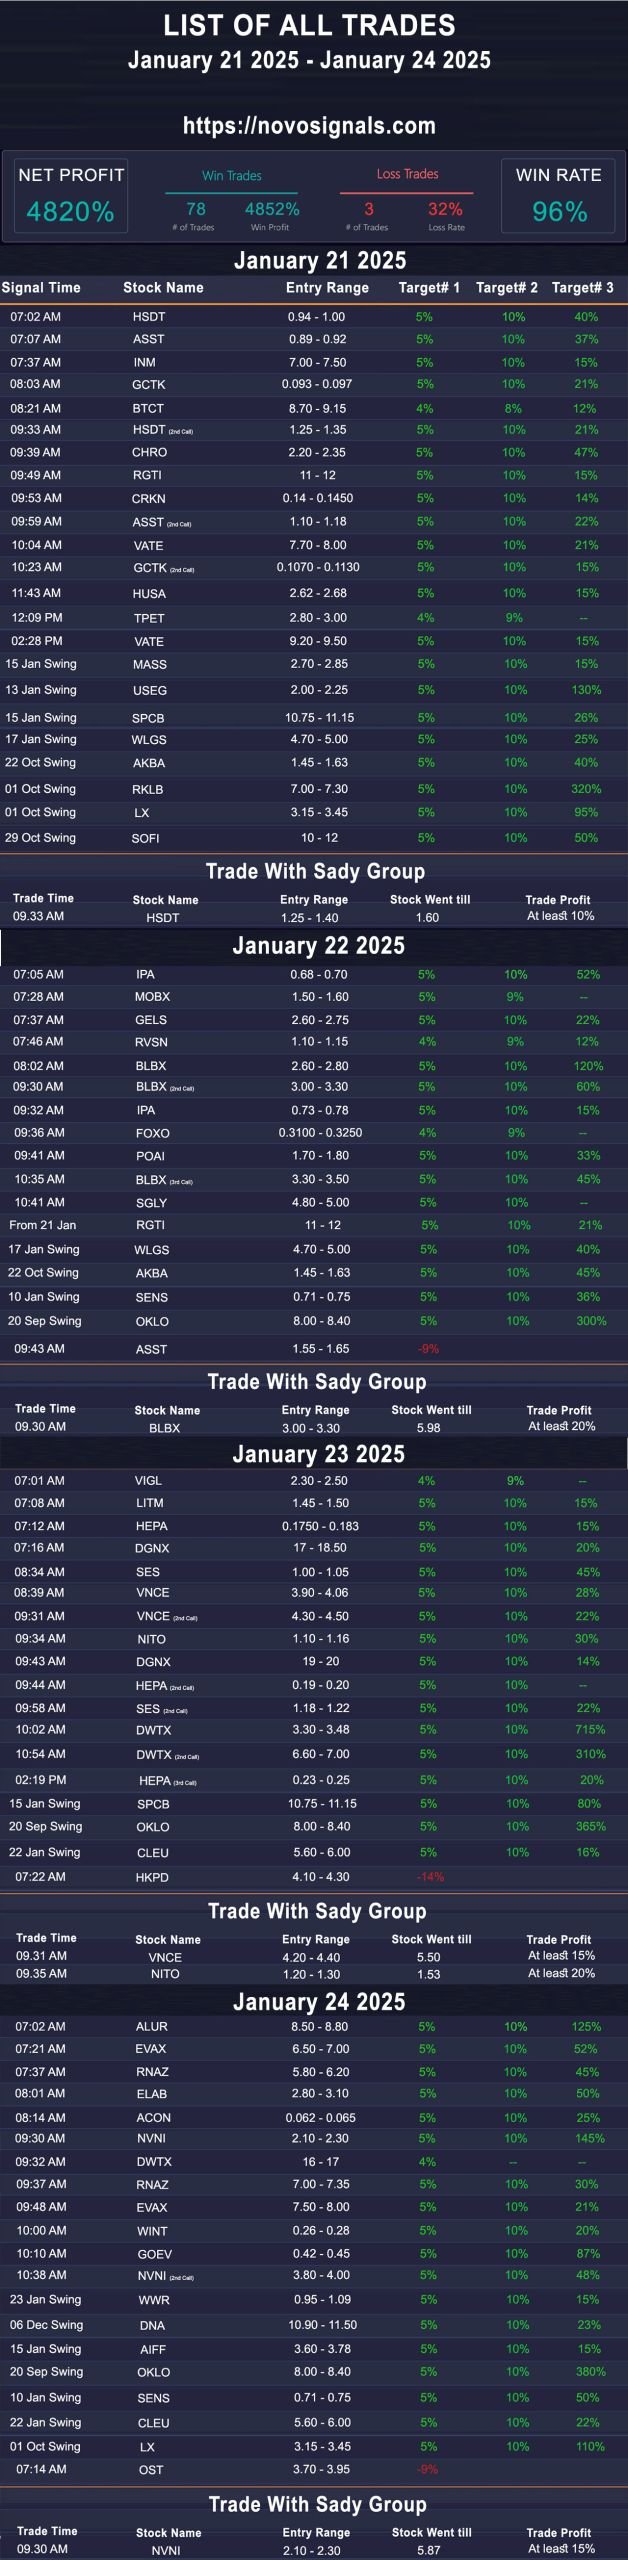The width and height of the screenshot is (628, 2560).
Task: Click the January 24 2025 section heading
Action: (x=319, y=2001)
